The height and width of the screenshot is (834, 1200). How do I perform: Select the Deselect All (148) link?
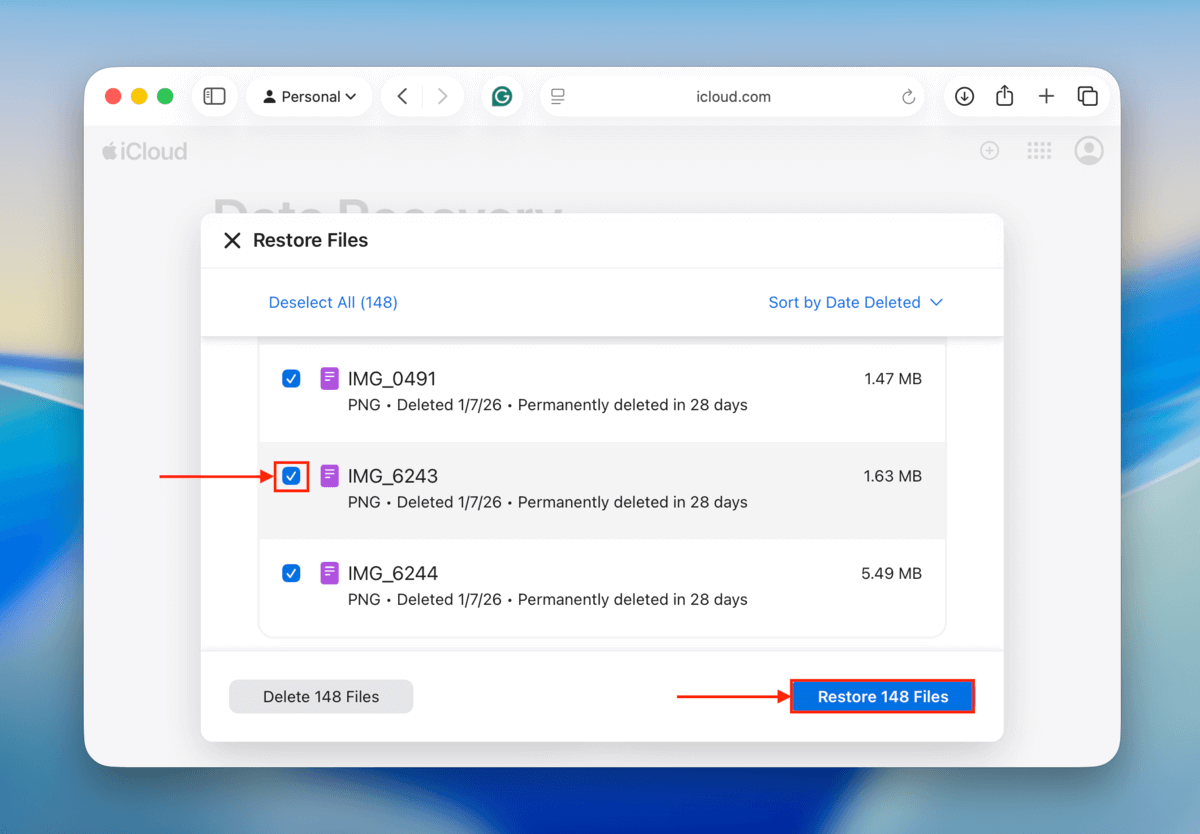coord(332,302)
